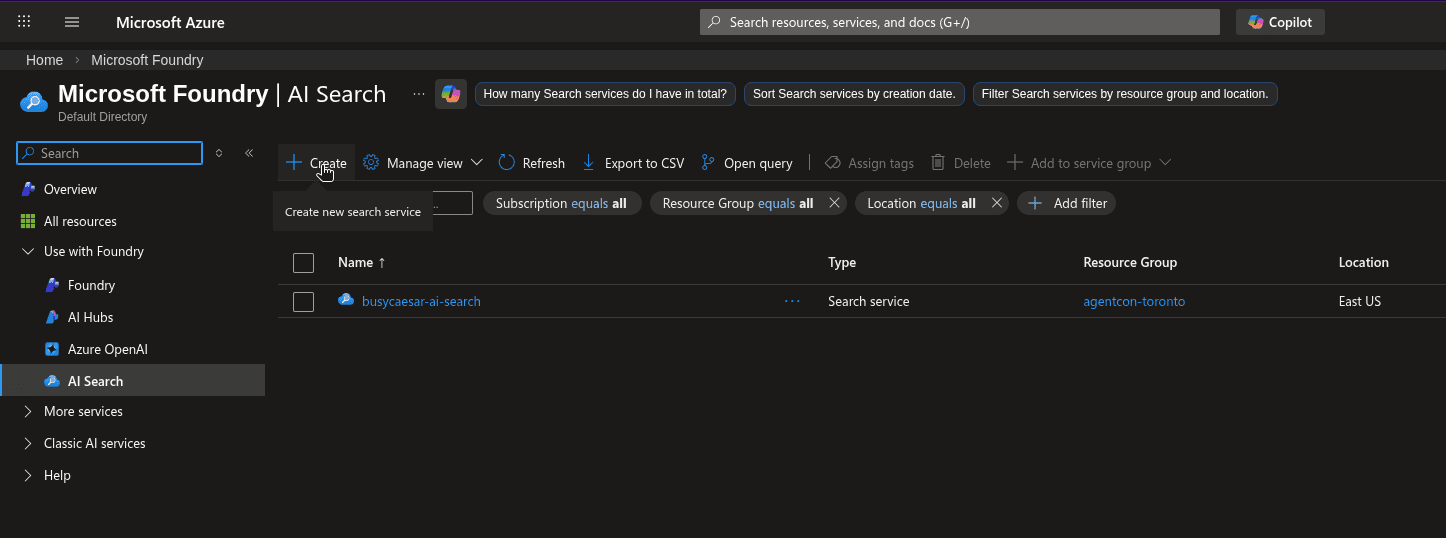Open the Azure apps grid launcher
Image resolution: width=1446 pixels, height=538 pixels.
[x=24, y=21]
